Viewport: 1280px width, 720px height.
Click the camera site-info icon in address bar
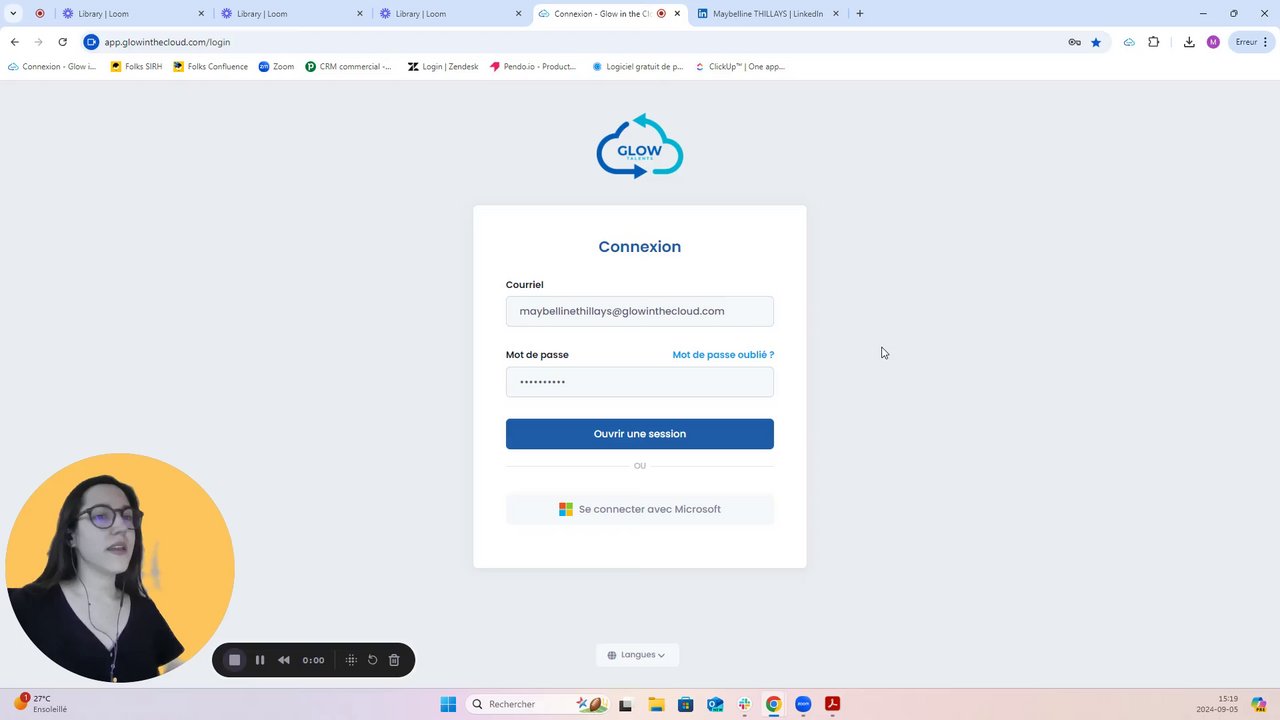[92, 42]
